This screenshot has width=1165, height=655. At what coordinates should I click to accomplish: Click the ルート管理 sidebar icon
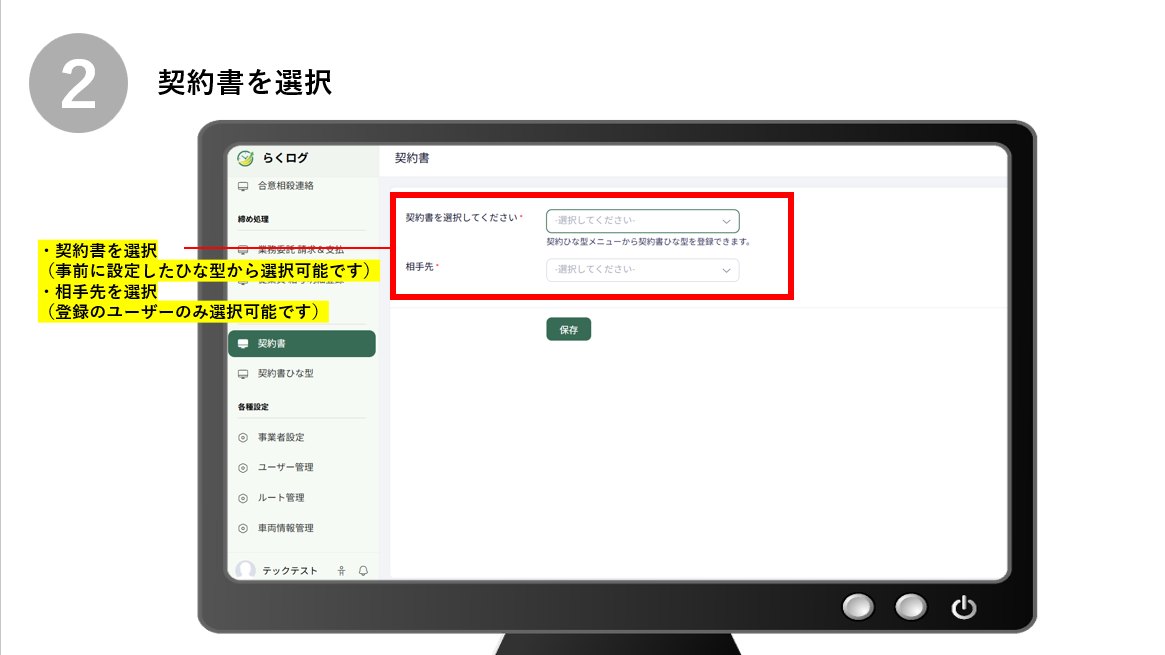coord(243,498)
